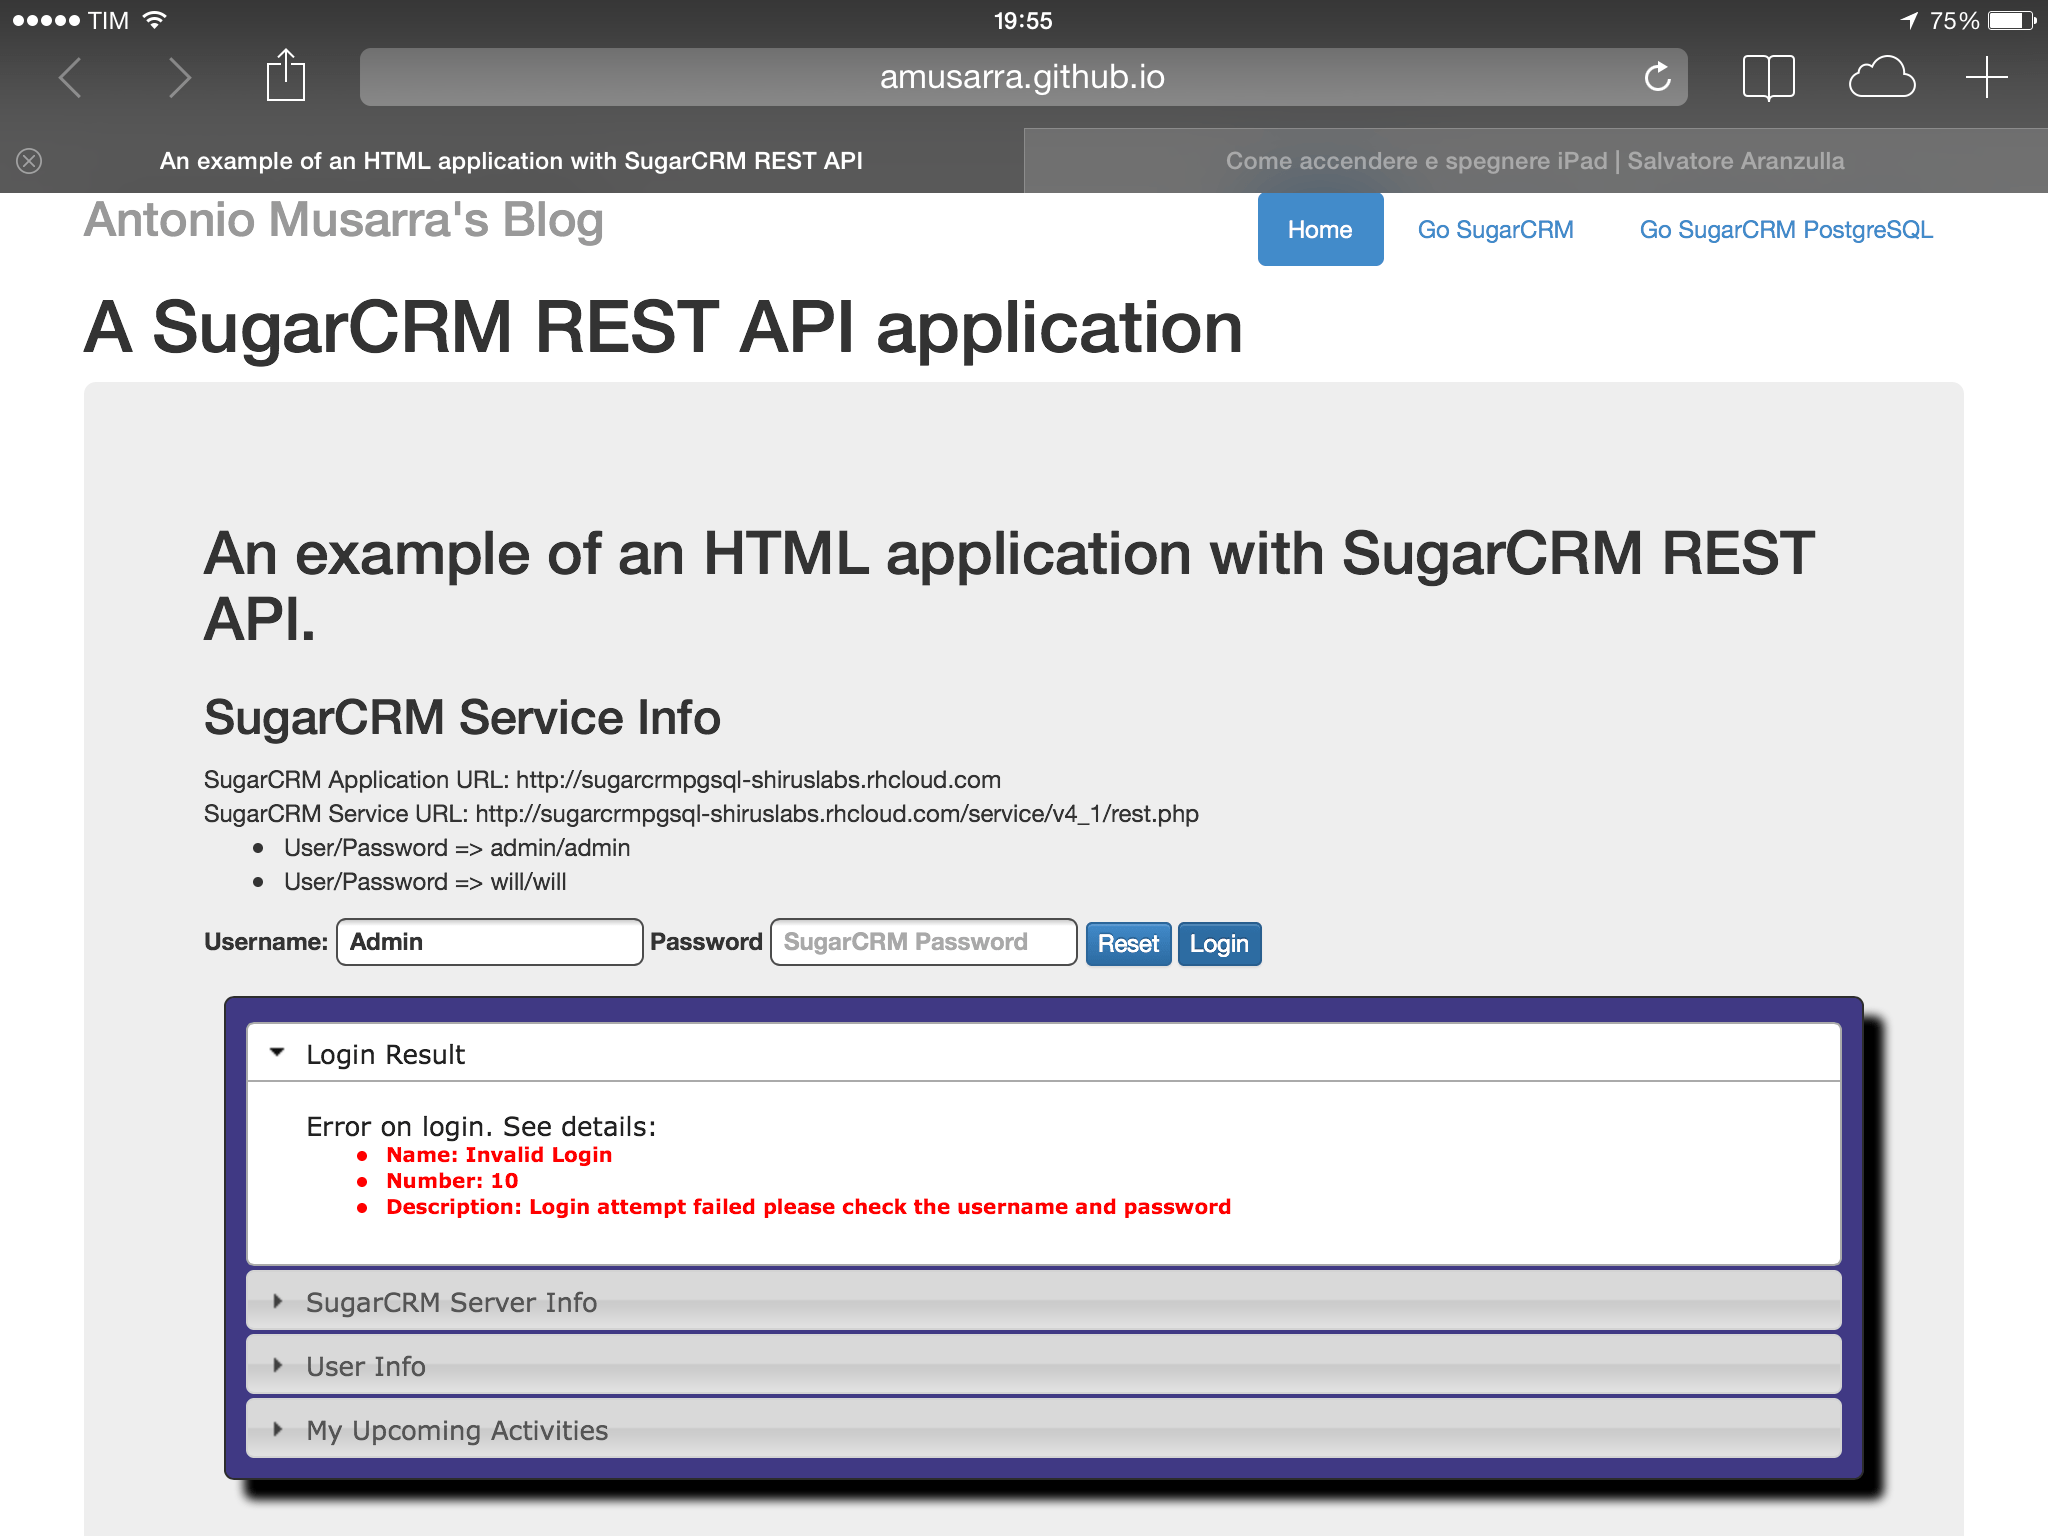Open iCloud tabs cloud icon

pos(1882,78)
